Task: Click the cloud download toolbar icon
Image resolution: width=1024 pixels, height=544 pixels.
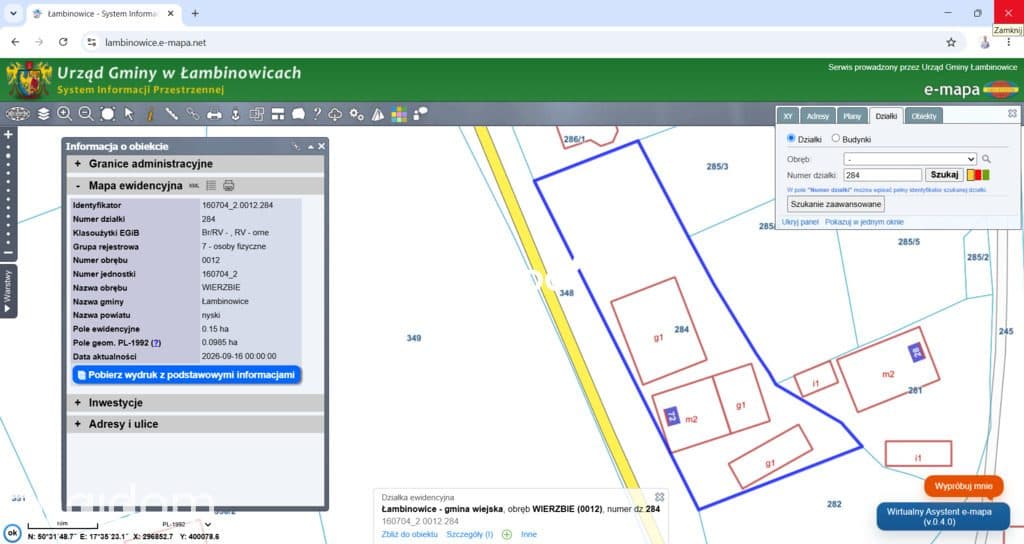Action: click(335, 114)
